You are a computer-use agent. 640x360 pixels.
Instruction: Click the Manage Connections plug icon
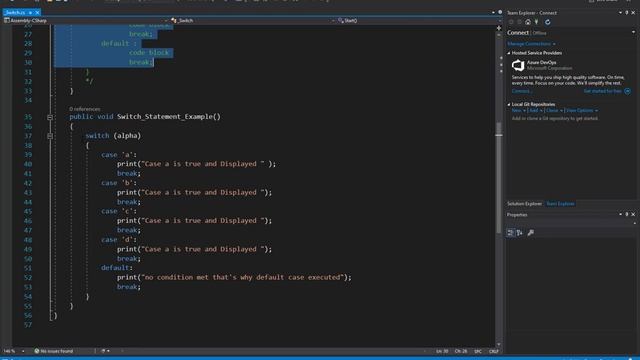(x=536, y=22)
